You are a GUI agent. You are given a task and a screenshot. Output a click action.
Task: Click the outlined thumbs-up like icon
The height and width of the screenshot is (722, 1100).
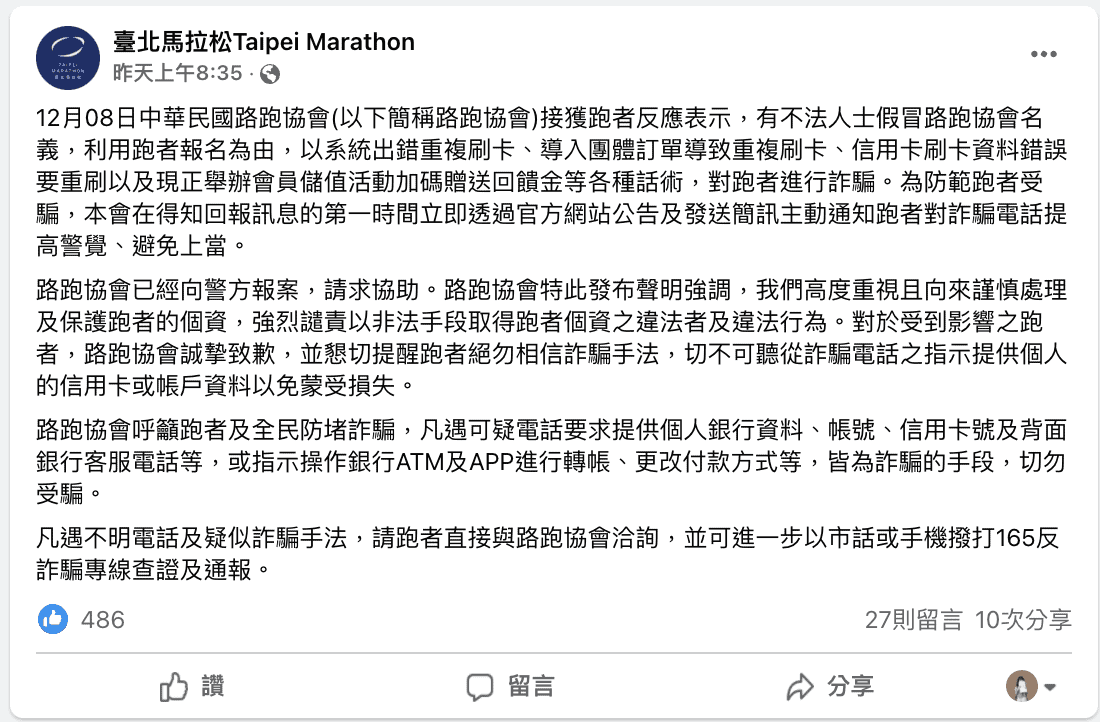(x=173, y=686)
